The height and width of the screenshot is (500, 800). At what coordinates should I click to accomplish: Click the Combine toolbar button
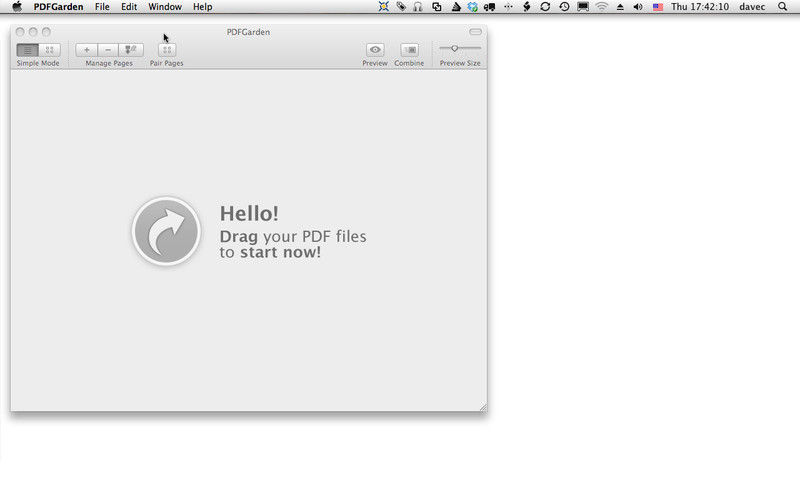click(409, 50)
